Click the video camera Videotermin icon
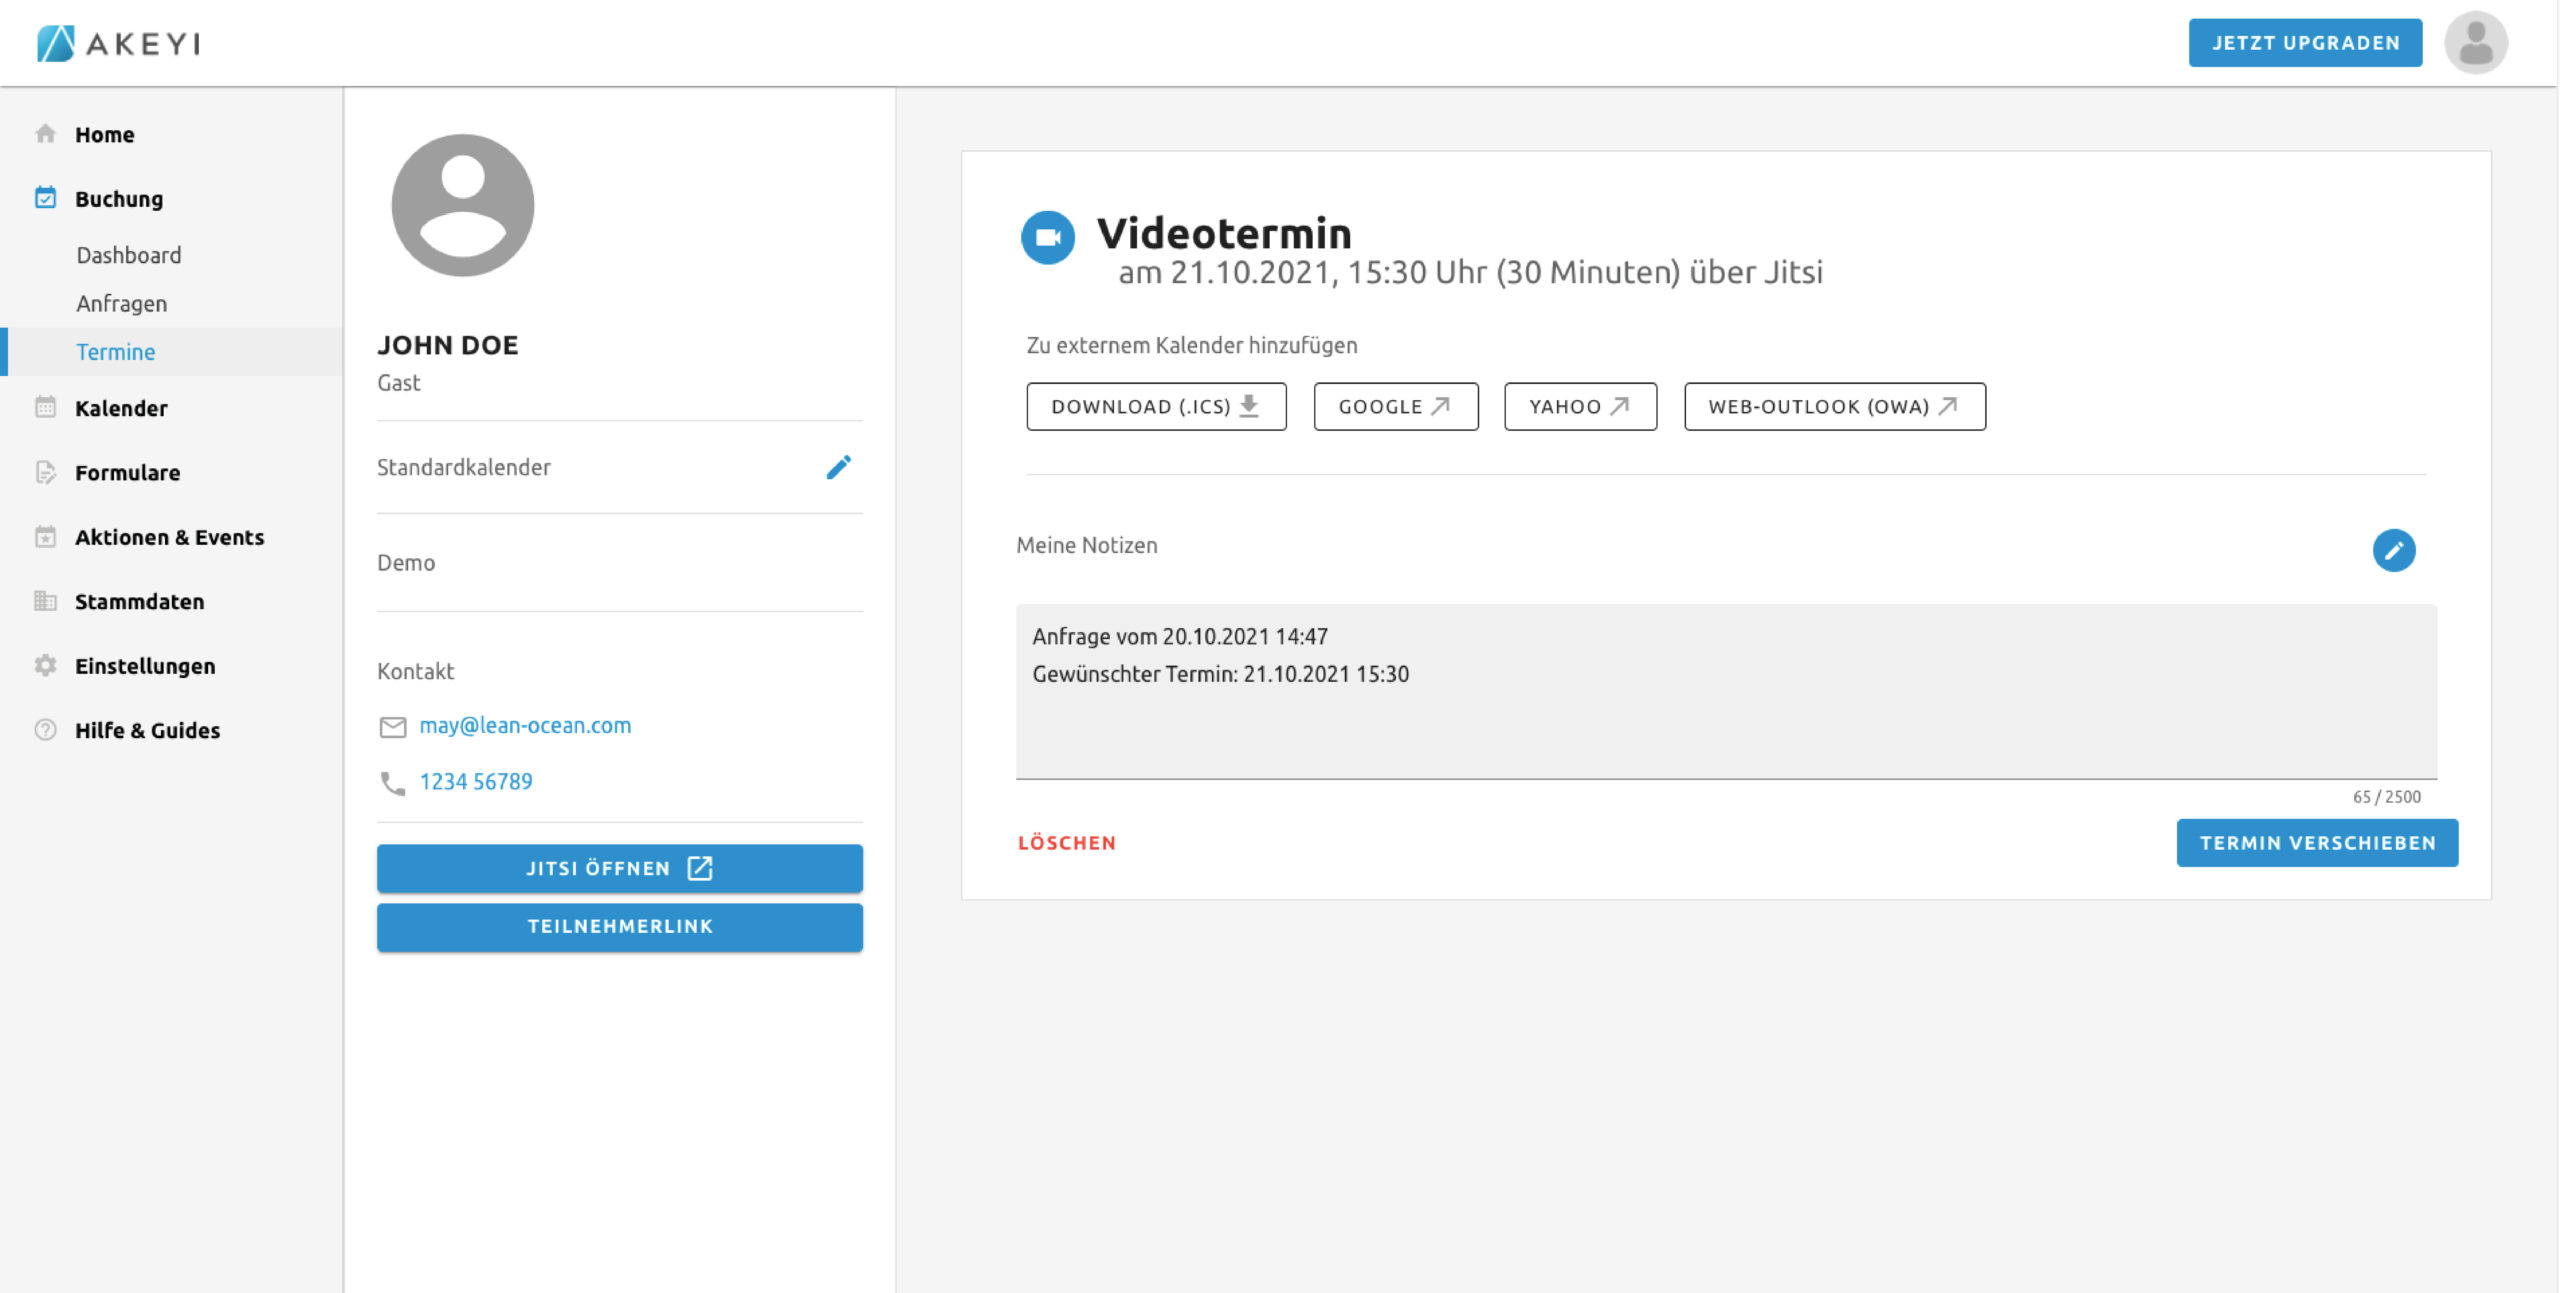This screenshot has width=2560, height=1293. pos(1047,237)
